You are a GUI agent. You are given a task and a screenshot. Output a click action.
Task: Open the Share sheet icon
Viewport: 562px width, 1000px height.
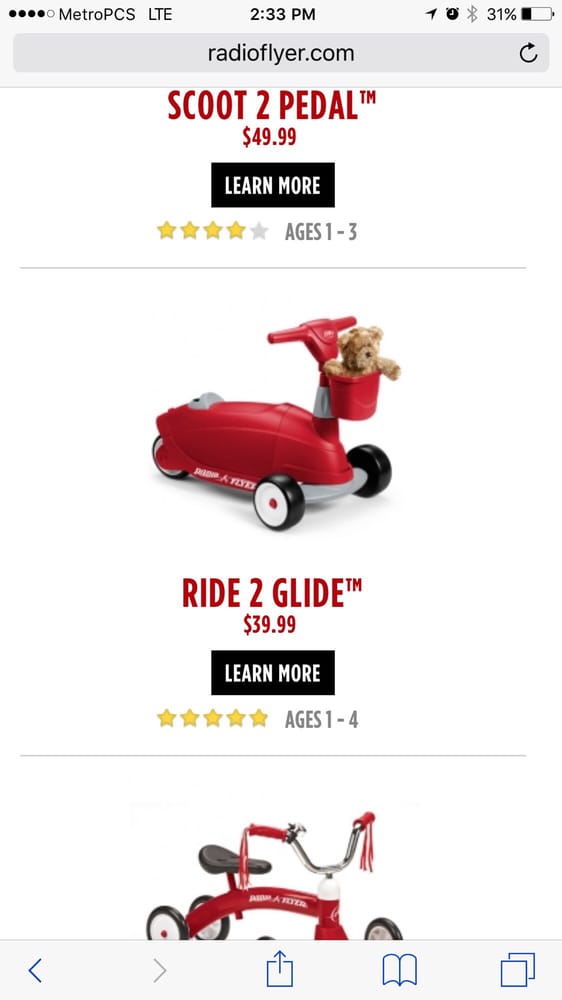(x=279, y=969)
